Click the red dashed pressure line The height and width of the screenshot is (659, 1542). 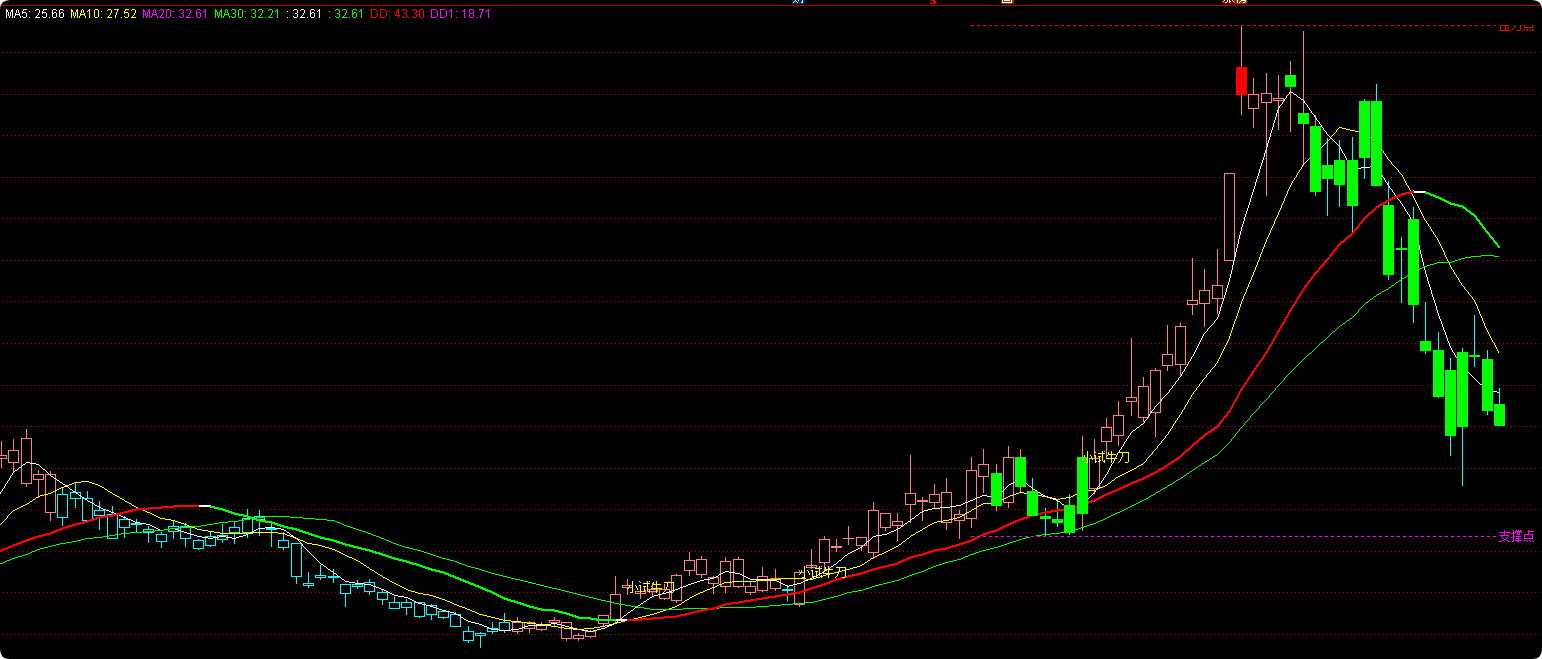click(x=1232, y=26)
